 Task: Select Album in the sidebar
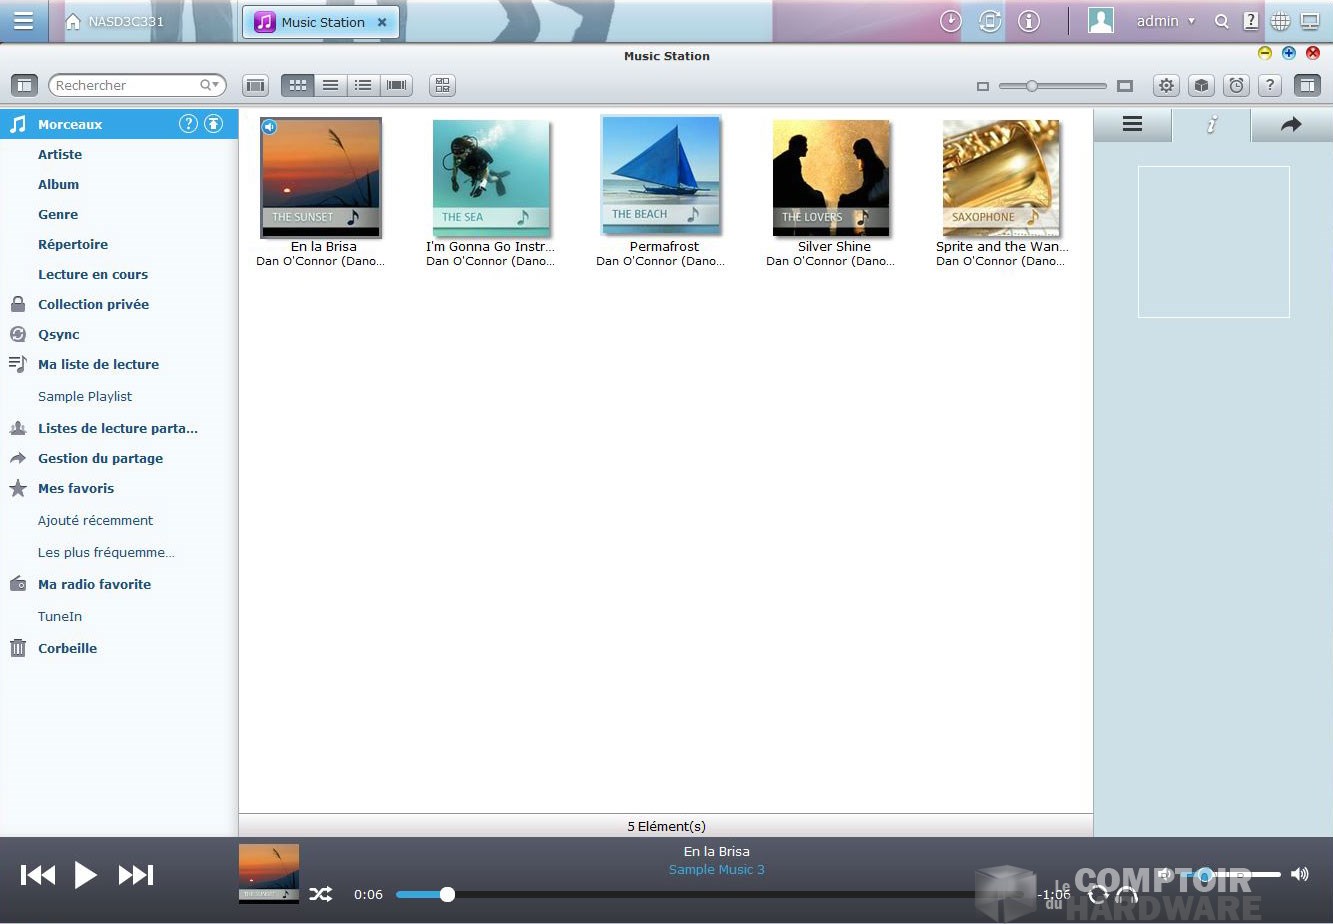[58, 184]
